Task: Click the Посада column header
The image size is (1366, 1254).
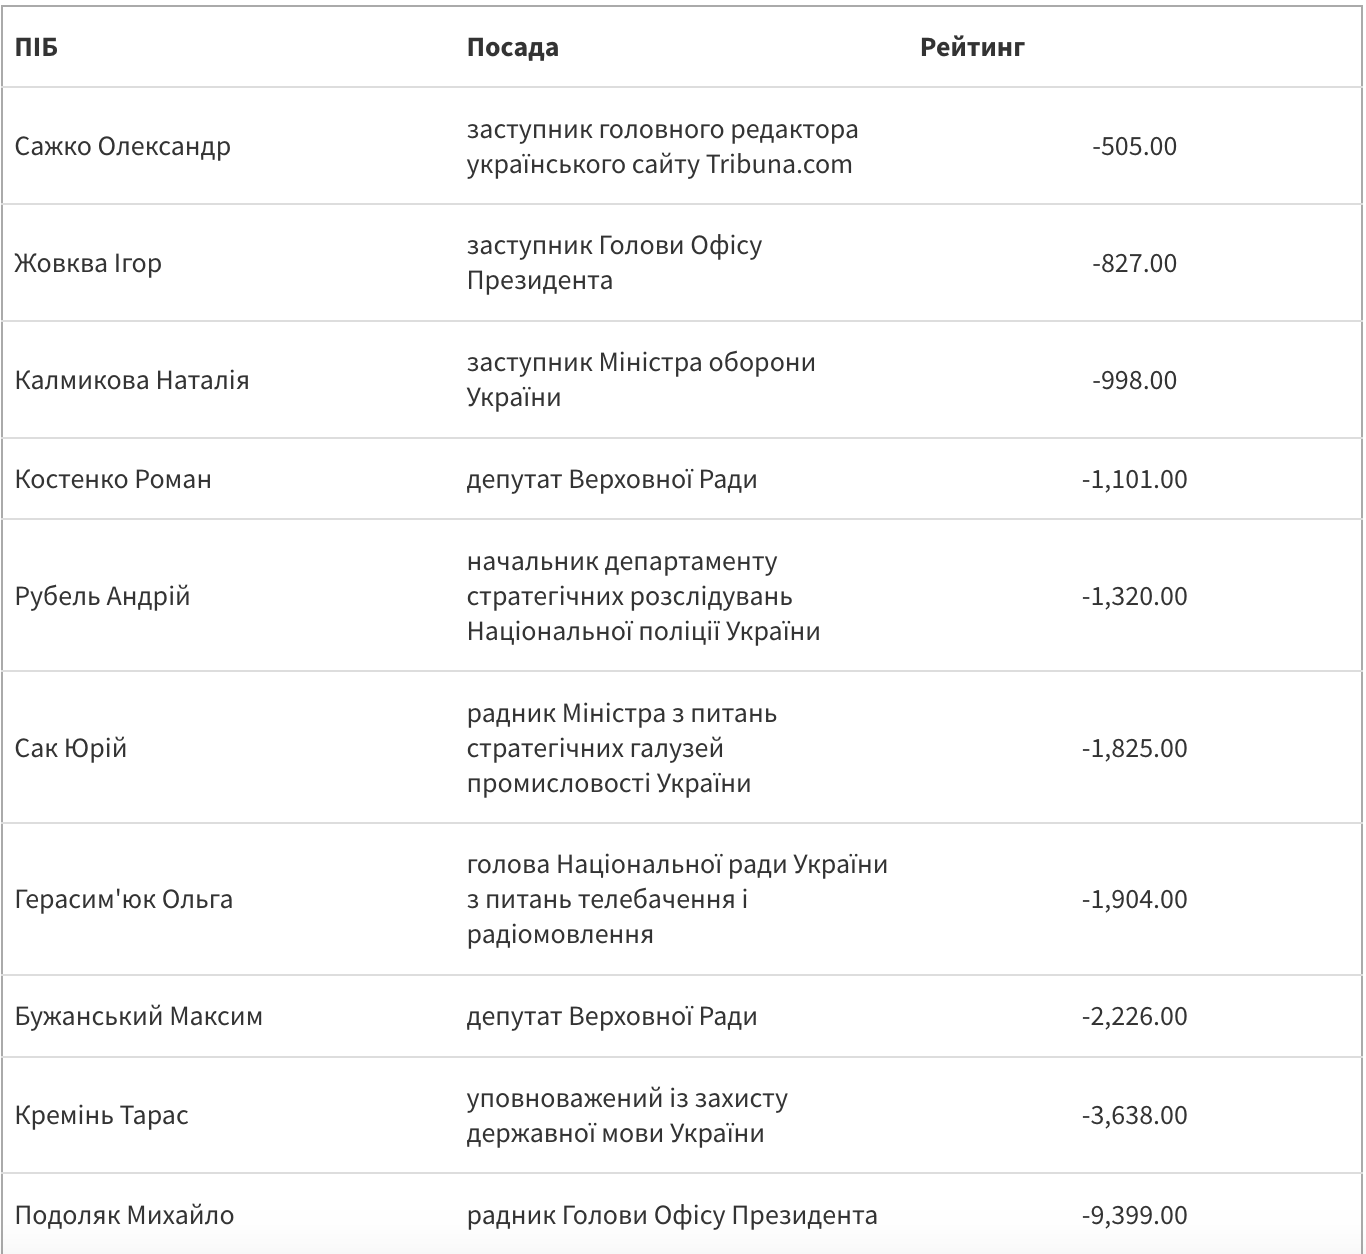Action: [x=512, y=47]
